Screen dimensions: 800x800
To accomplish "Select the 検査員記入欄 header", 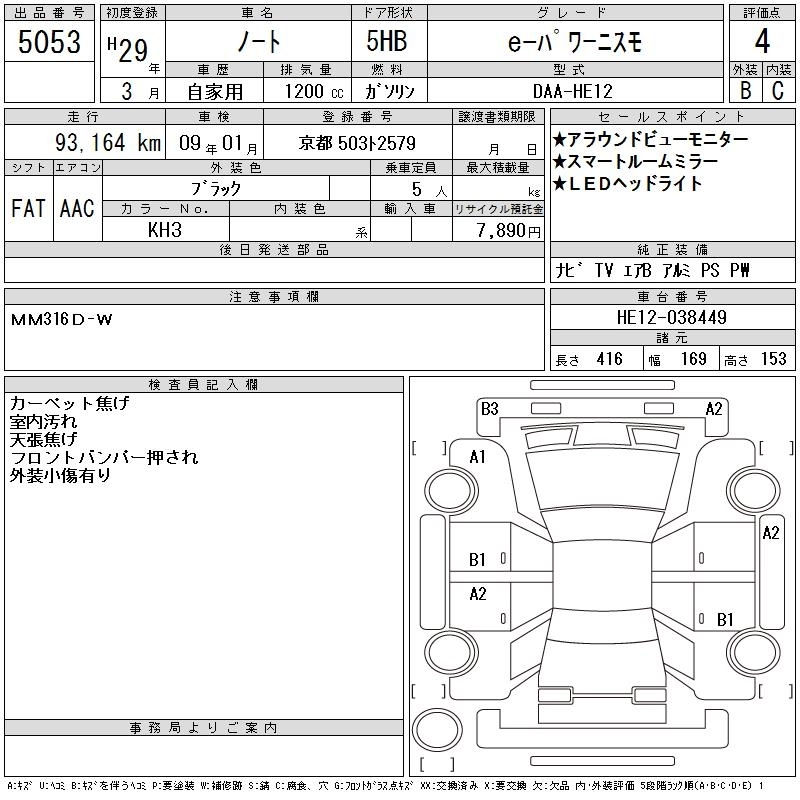I will (x=203, y=385).
